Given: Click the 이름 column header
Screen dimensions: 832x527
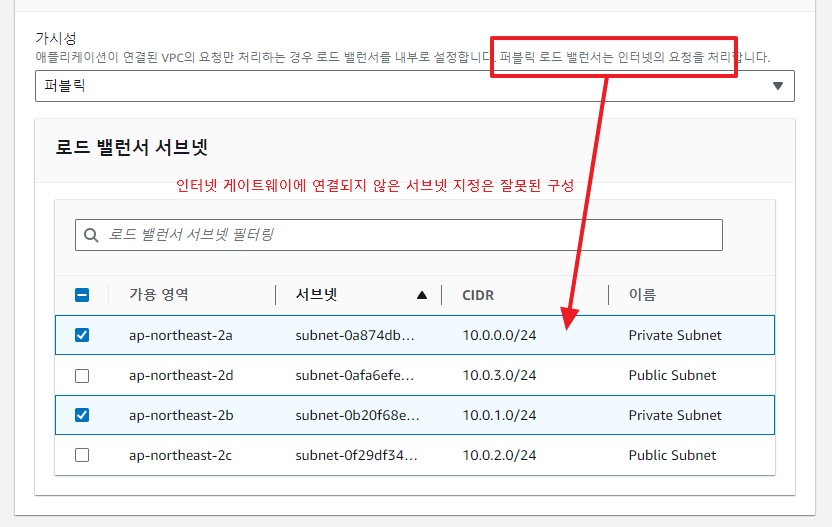Looking at the screenshot, I should tap(642, 295).
